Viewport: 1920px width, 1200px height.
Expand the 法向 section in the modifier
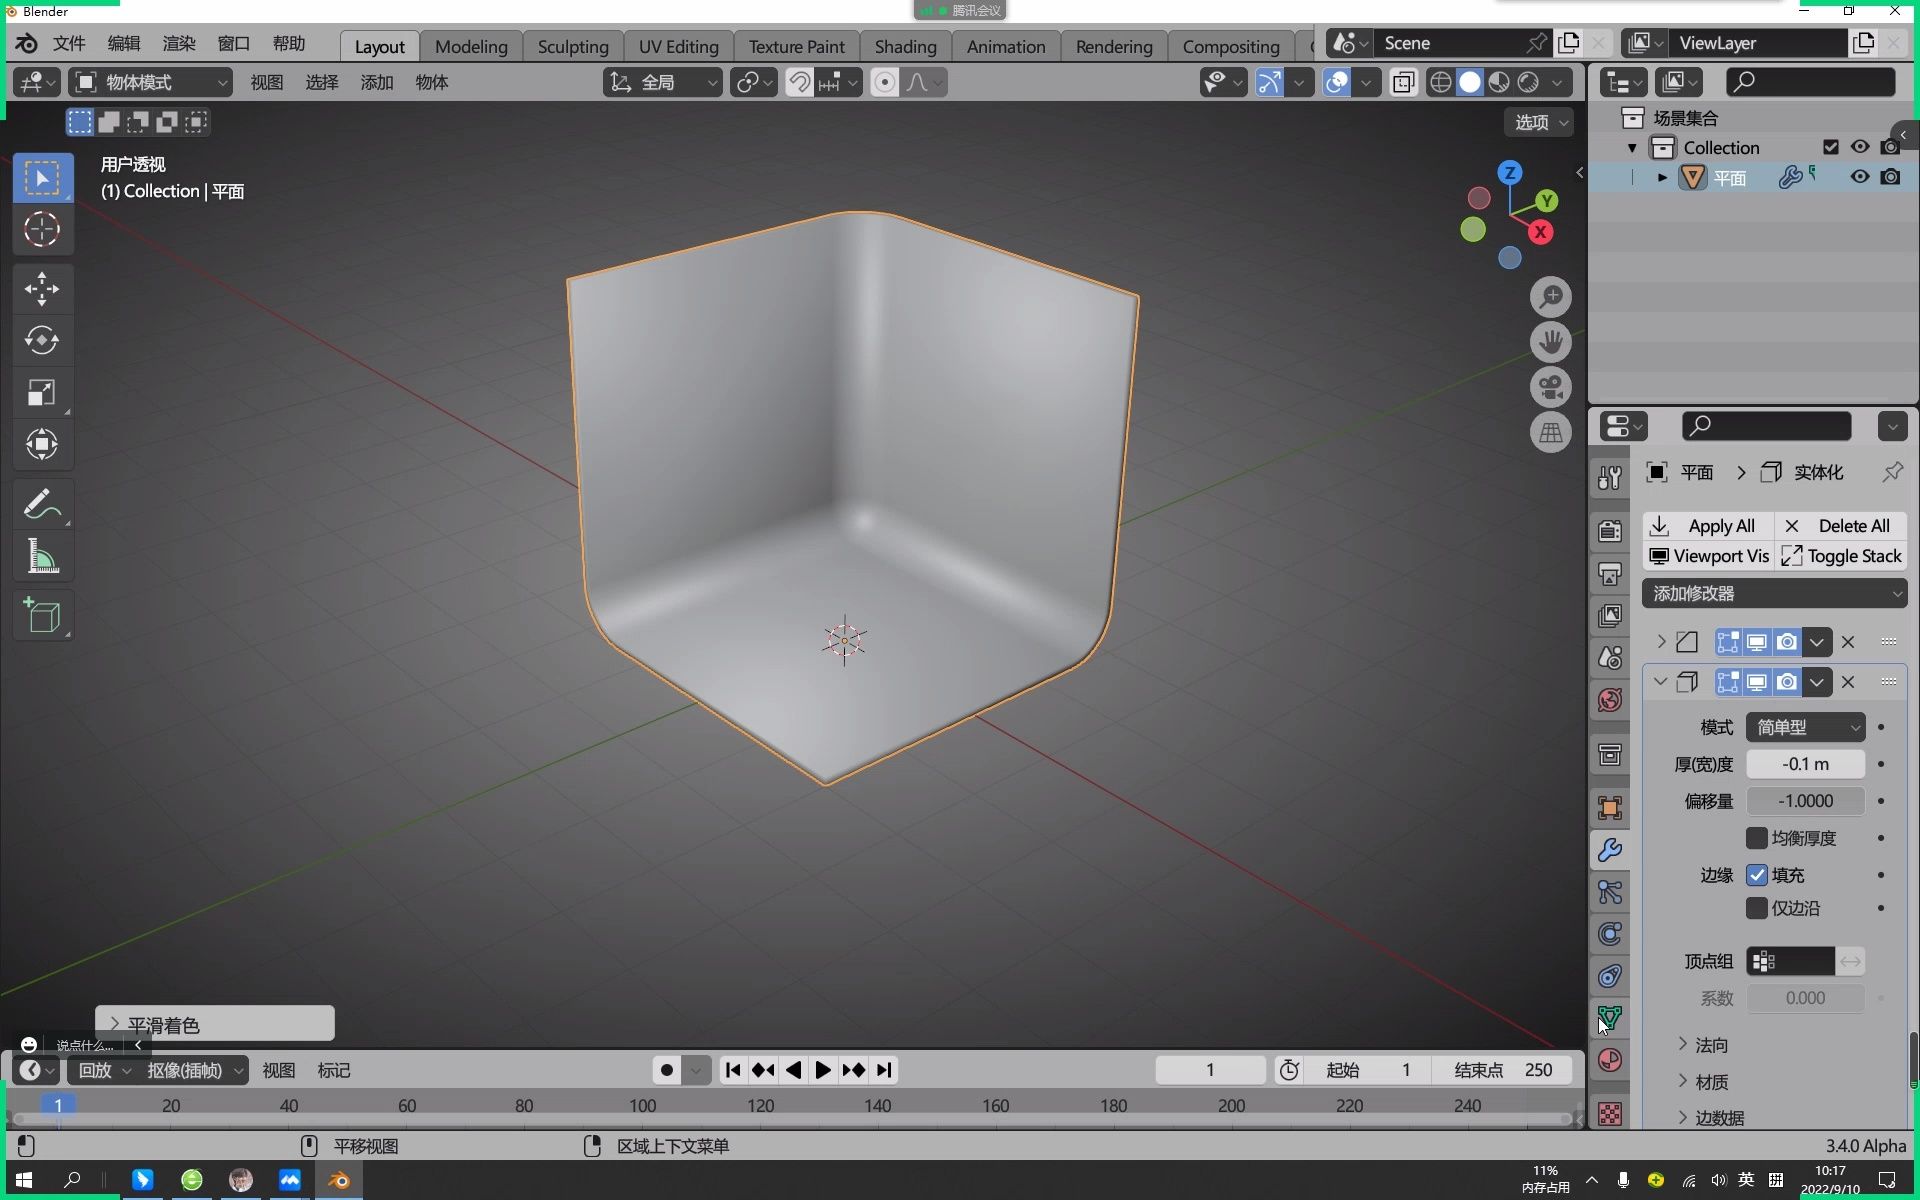1711,1044
